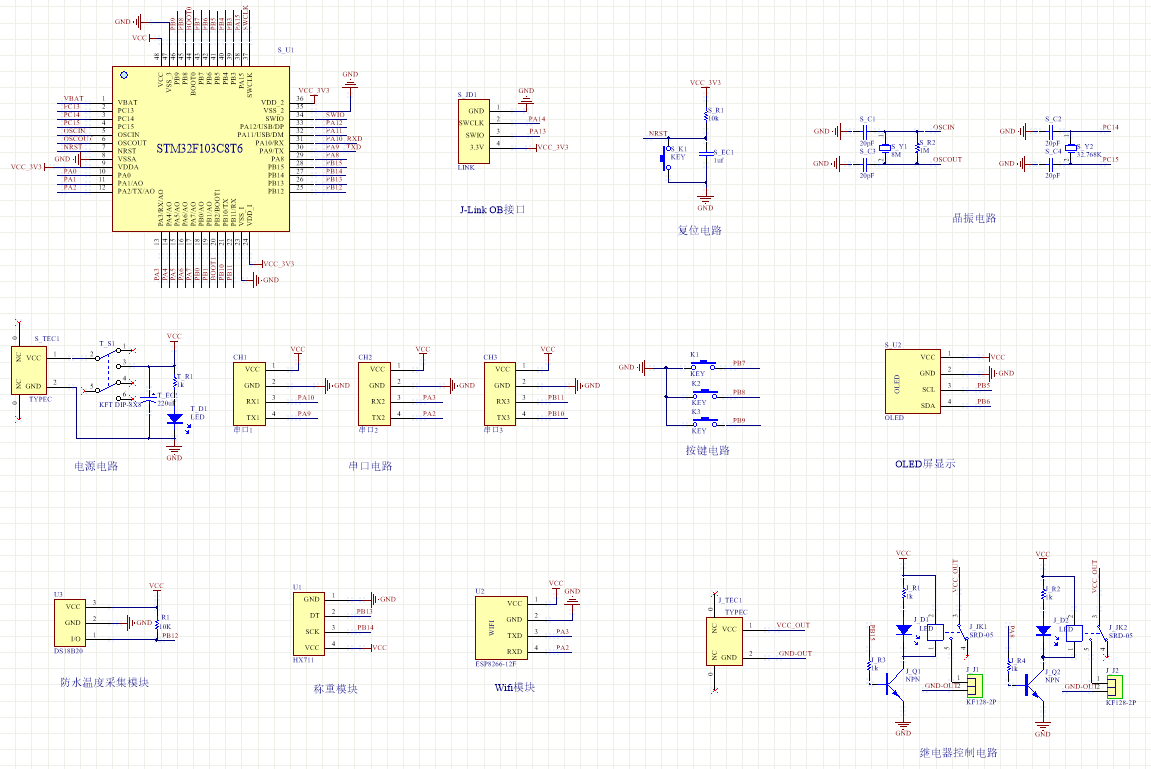Select the CH2 serial port connector

[374, 393]
